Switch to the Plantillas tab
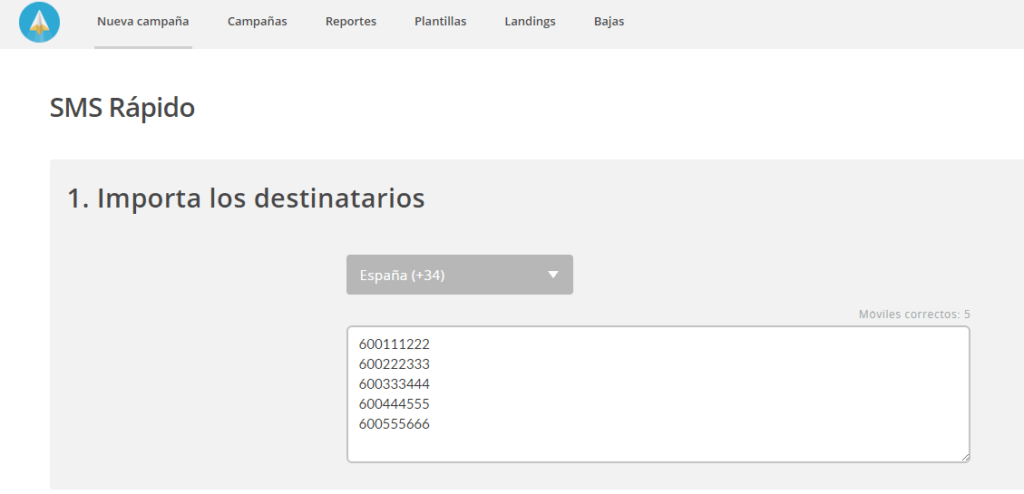1024x494 pixels. [440, 22]
